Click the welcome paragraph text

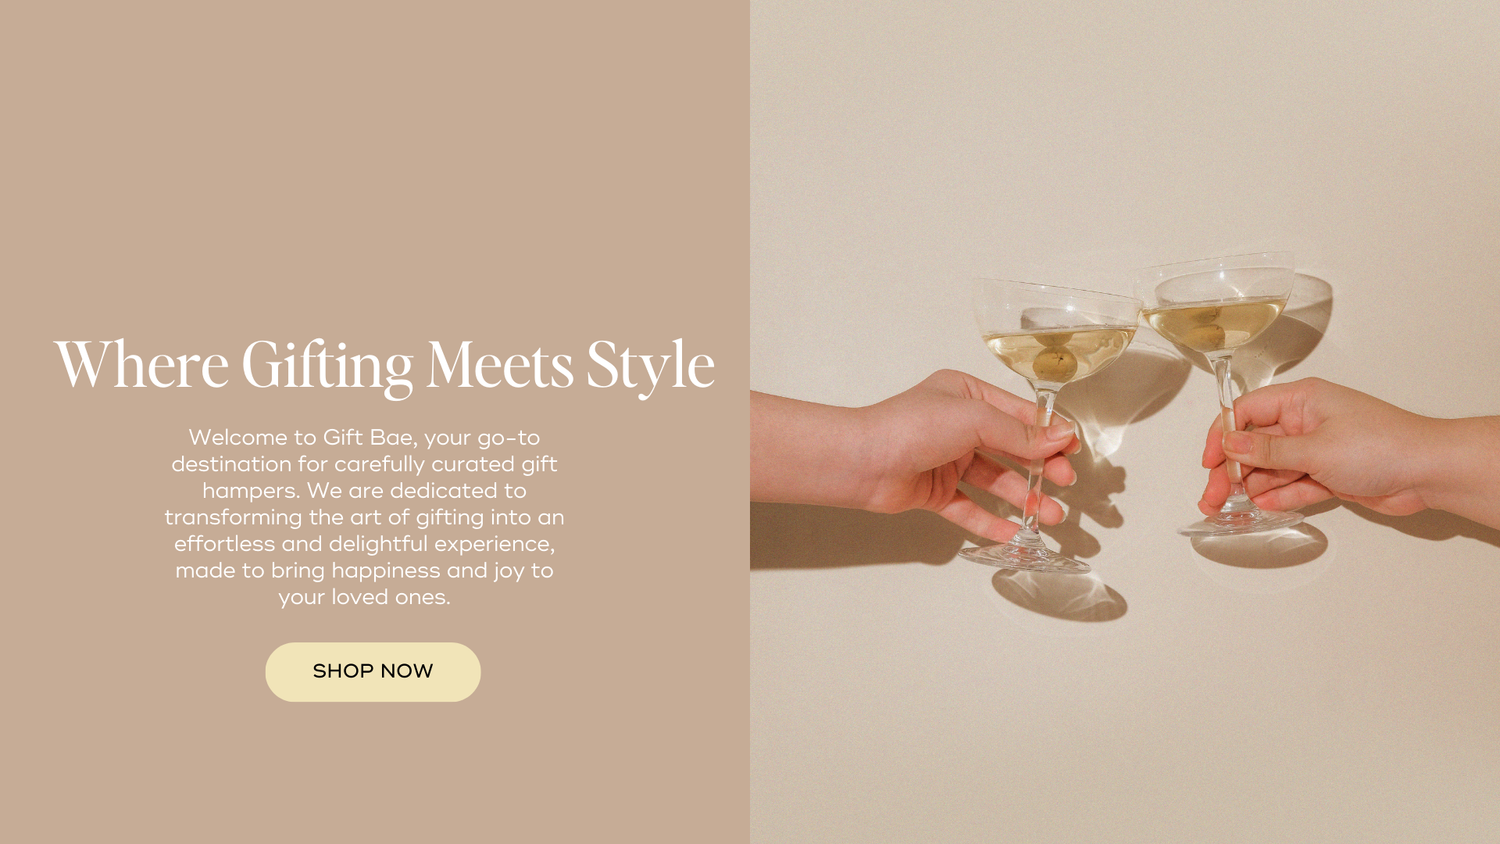click(x=364, y=517)
